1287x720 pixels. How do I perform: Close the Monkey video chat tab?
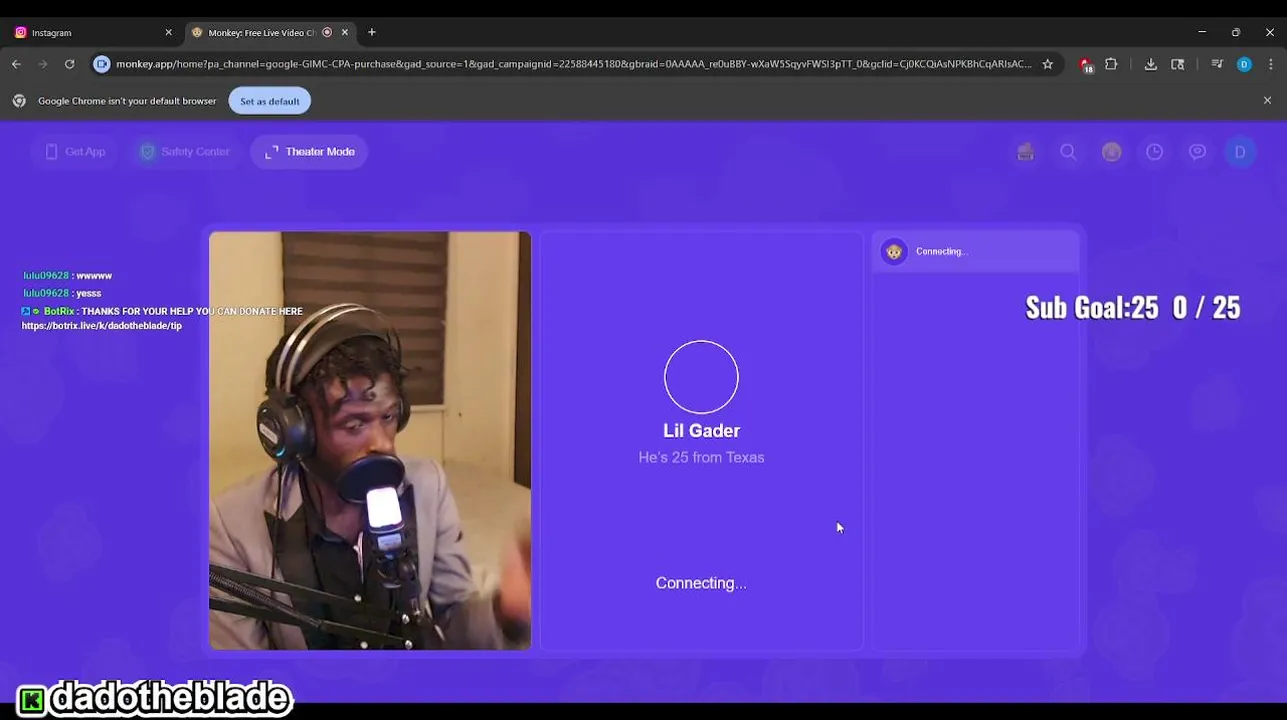coord(345,32)
